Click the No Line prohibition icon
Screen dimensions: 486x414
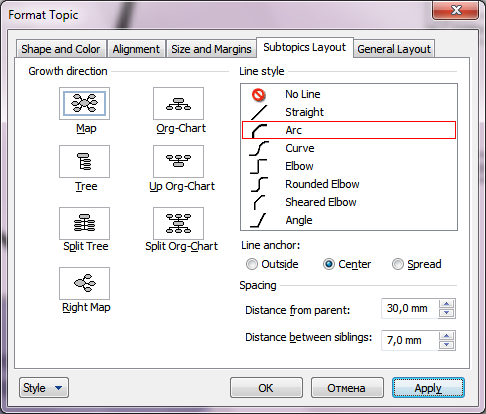tap(259, 95)
